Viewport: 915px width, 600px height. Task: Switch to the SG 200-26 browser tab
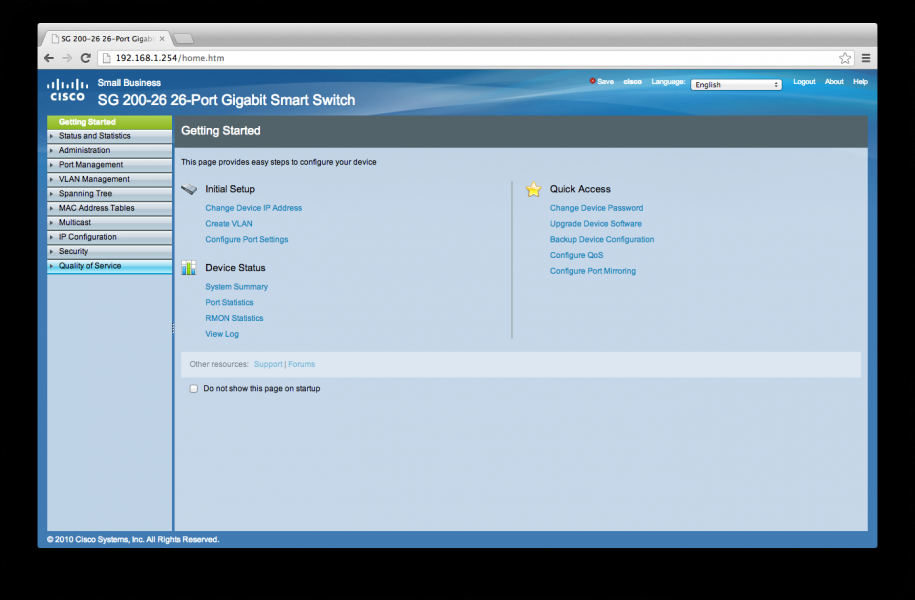105,38
